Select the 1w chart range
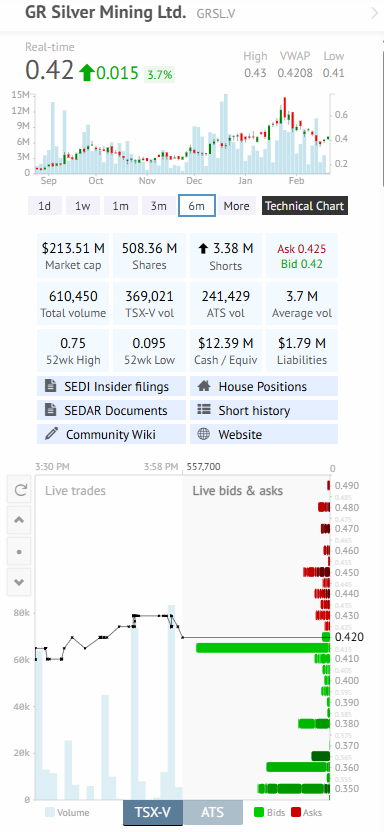The image size is (384, 832). (x=83, y=206)
